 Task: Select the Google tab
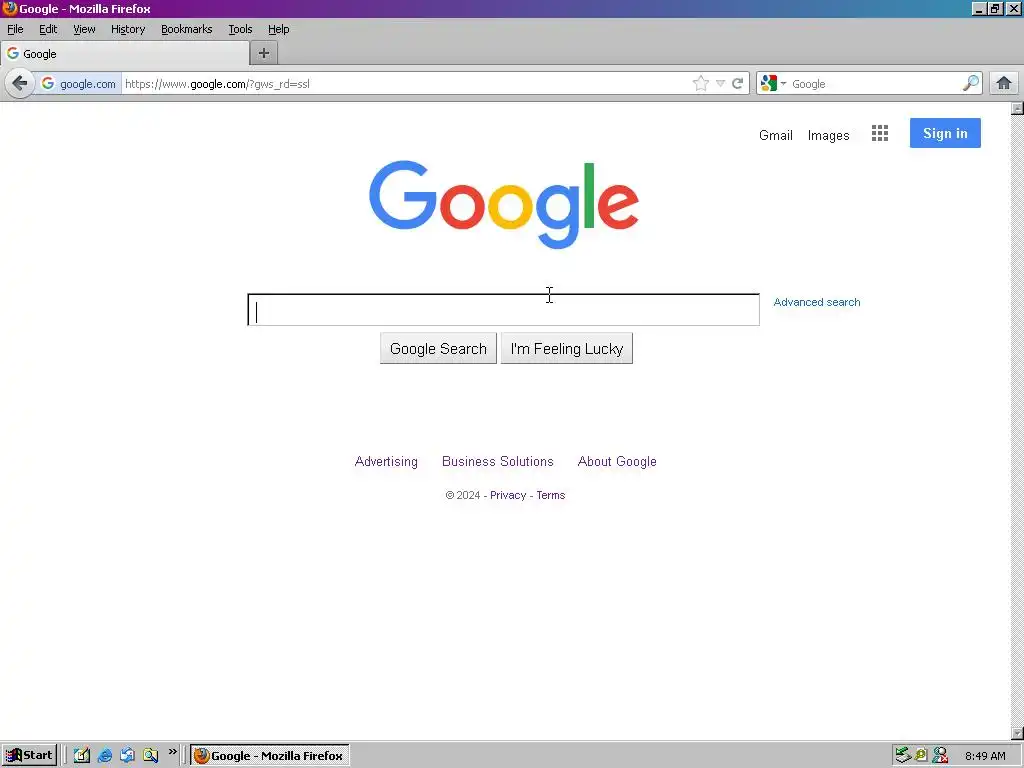[125, 54]
